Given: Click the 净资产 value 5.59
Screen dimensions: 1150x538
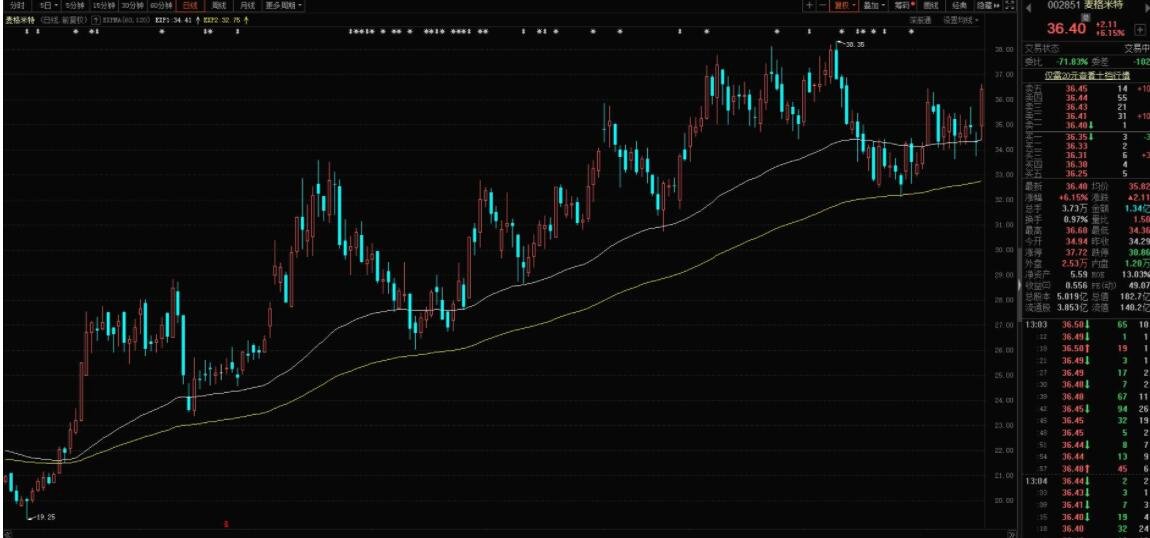Looking at the screenshot, I should tap(1078, 273).
